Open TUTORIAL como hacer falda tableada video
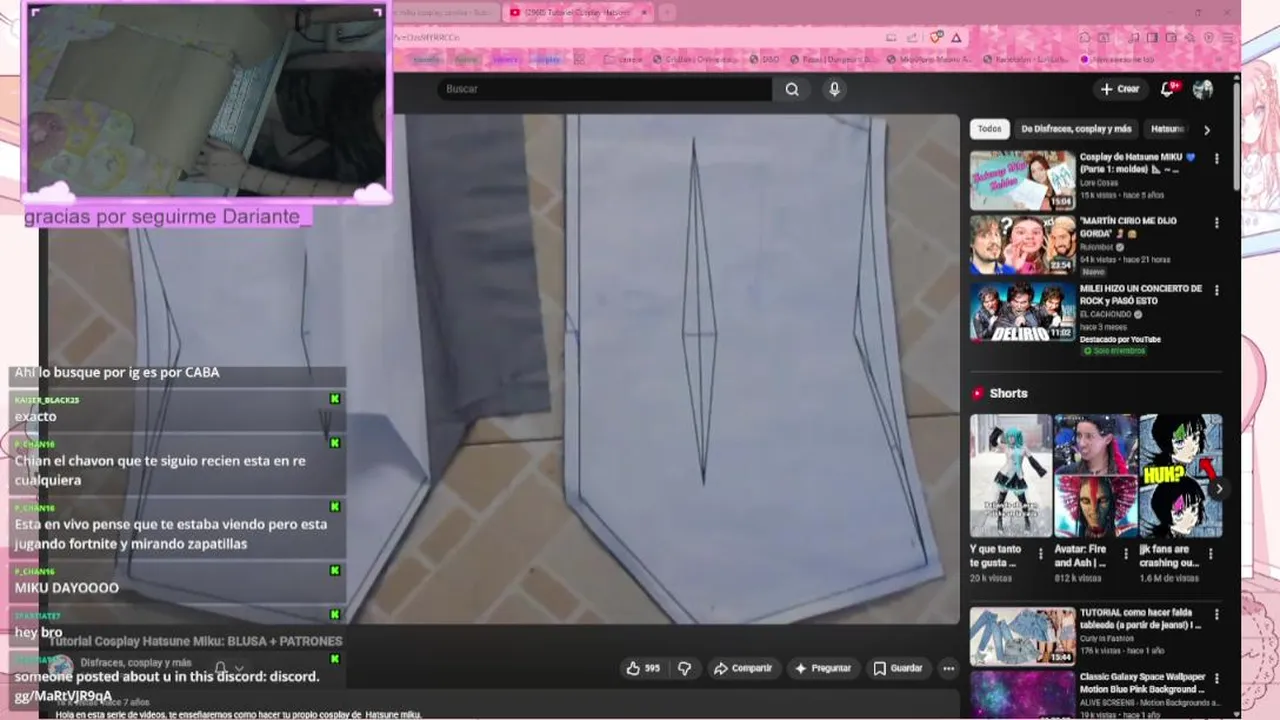The width and height of the screenshot is (1280, 720). tap(1022, 636)
